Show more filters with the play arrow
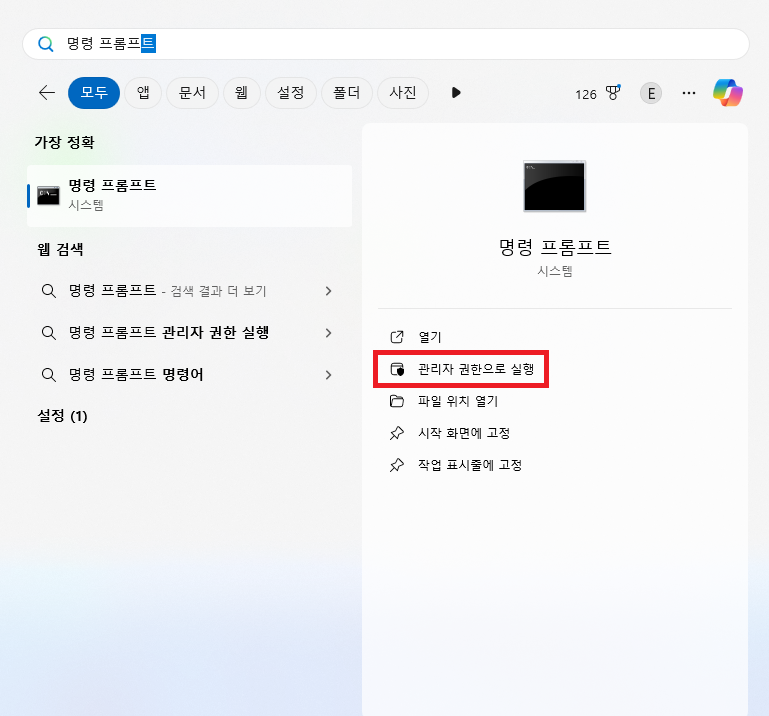Screen dimensions: 769x716 (456, 93)
